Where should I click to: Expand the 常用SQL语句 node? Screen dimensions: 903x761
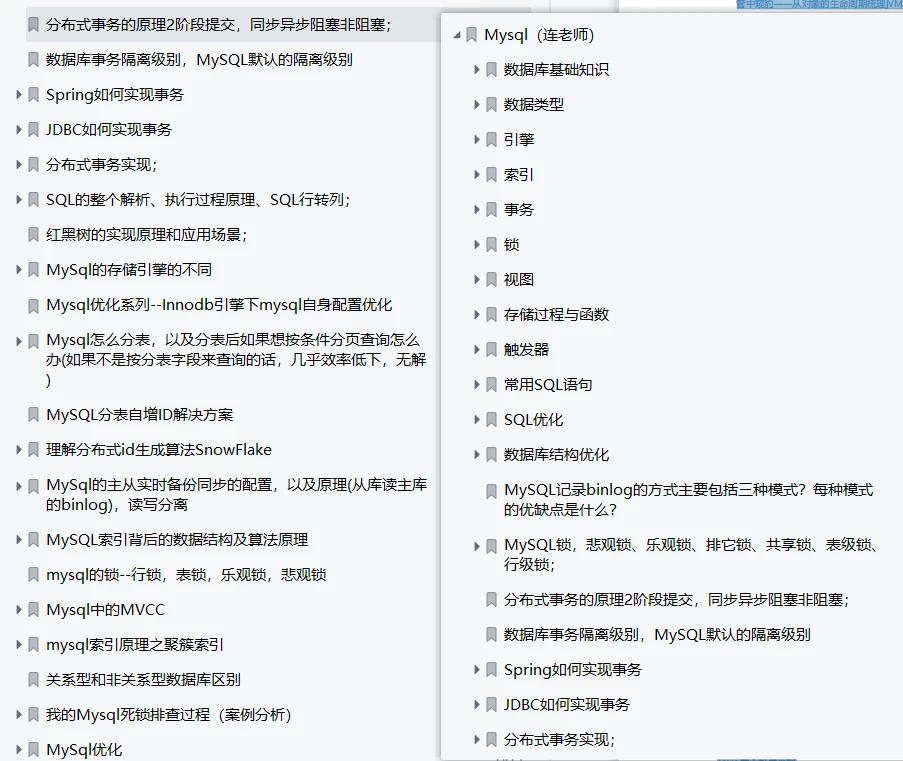pyautogui.click(x=477, y=385)
